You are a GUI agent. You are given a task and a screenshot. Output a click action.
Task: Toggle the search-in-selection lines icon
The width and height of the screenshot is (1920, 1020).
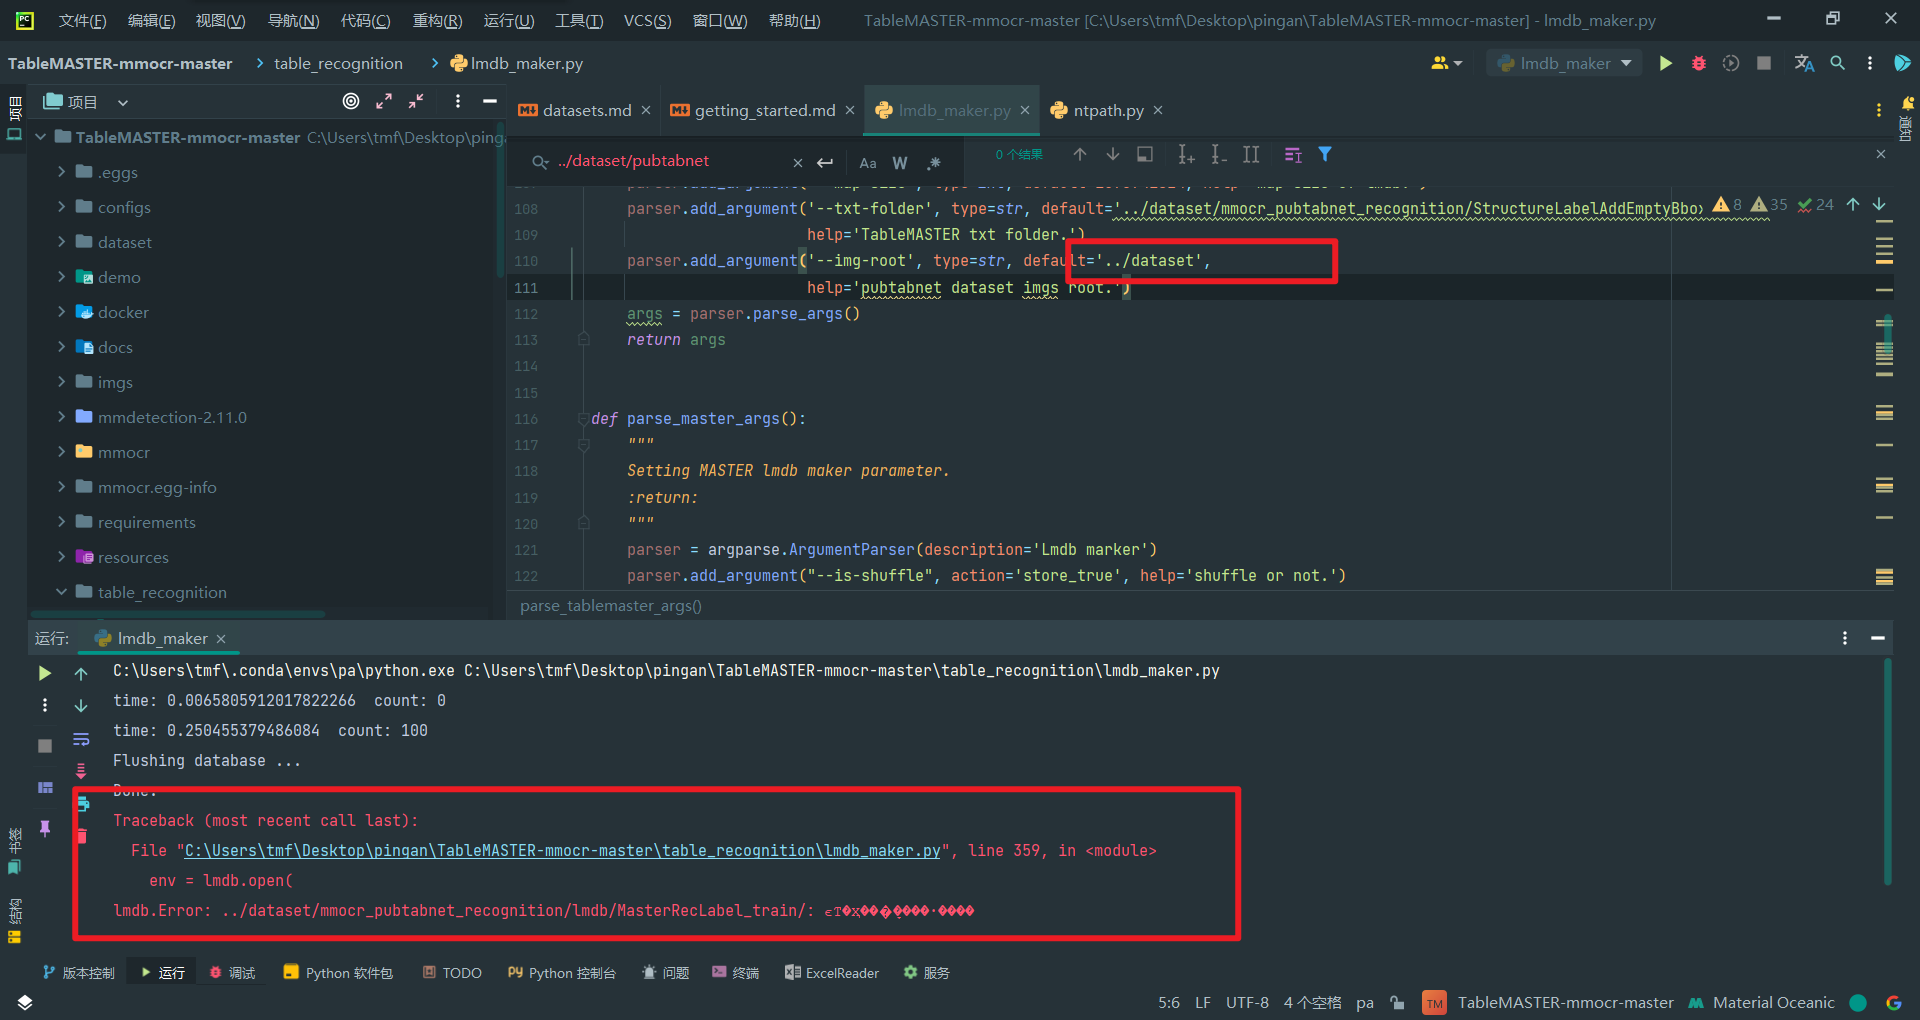pos(1293,154)
